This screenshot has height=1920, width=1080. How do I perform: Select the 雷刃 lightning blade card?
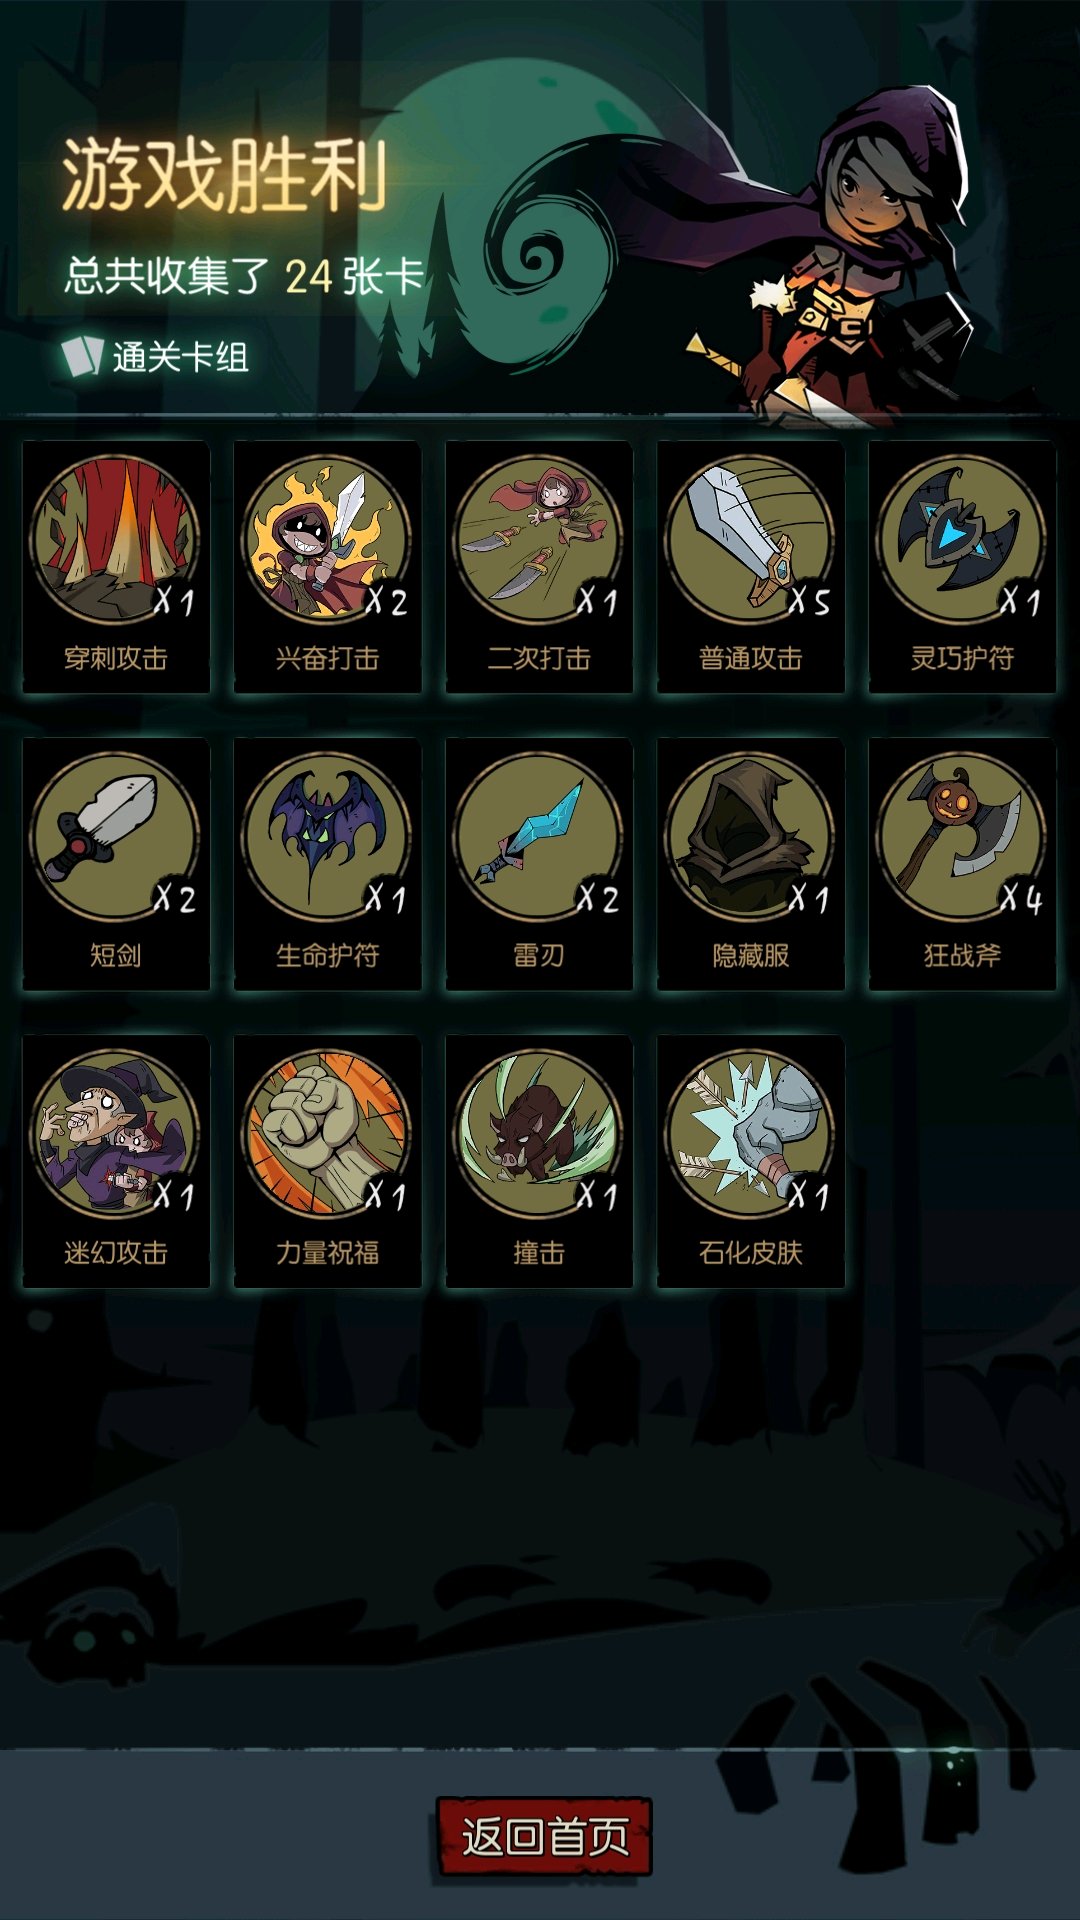[539, 864]
